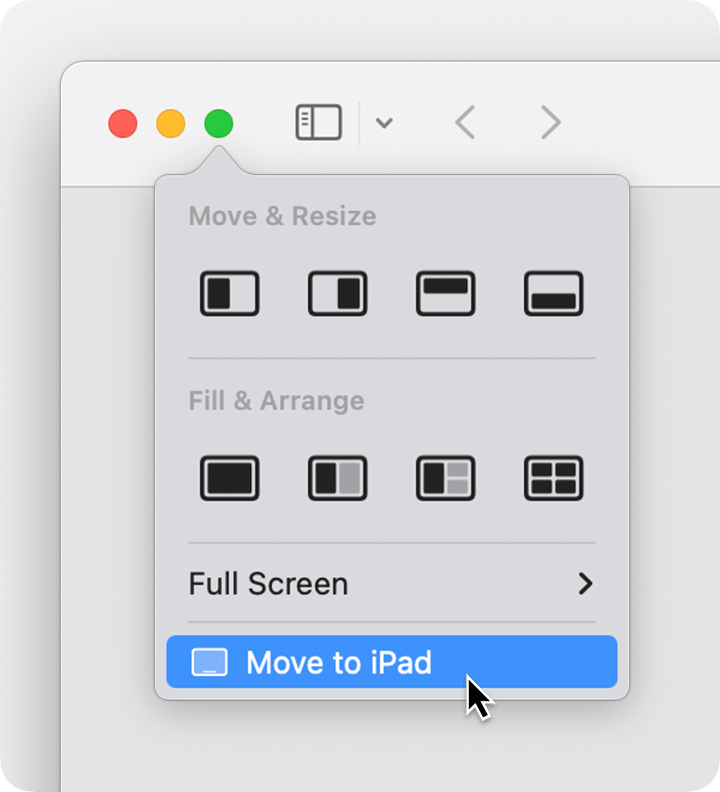This screenshot has height=792, width=720.
Task: Click the red close button
Action: (x=123, y=123)
